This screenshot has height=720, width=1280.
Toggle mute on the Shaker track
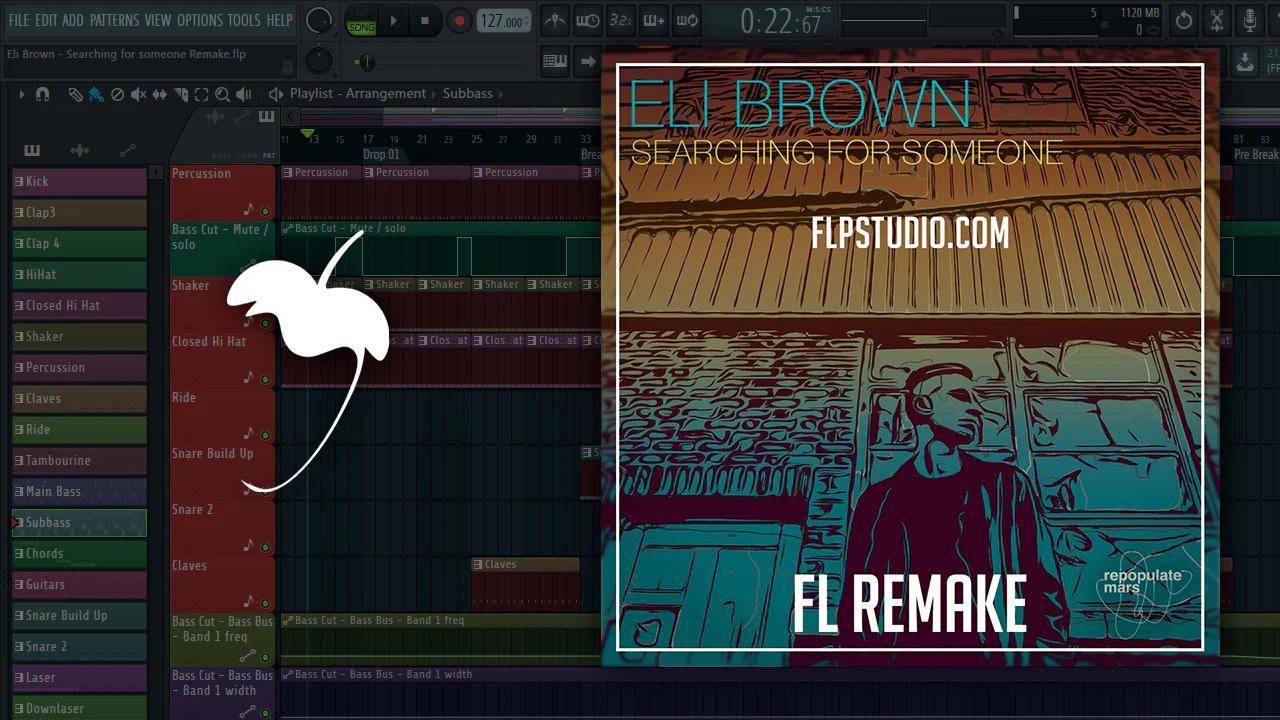[x=266, y=323]
